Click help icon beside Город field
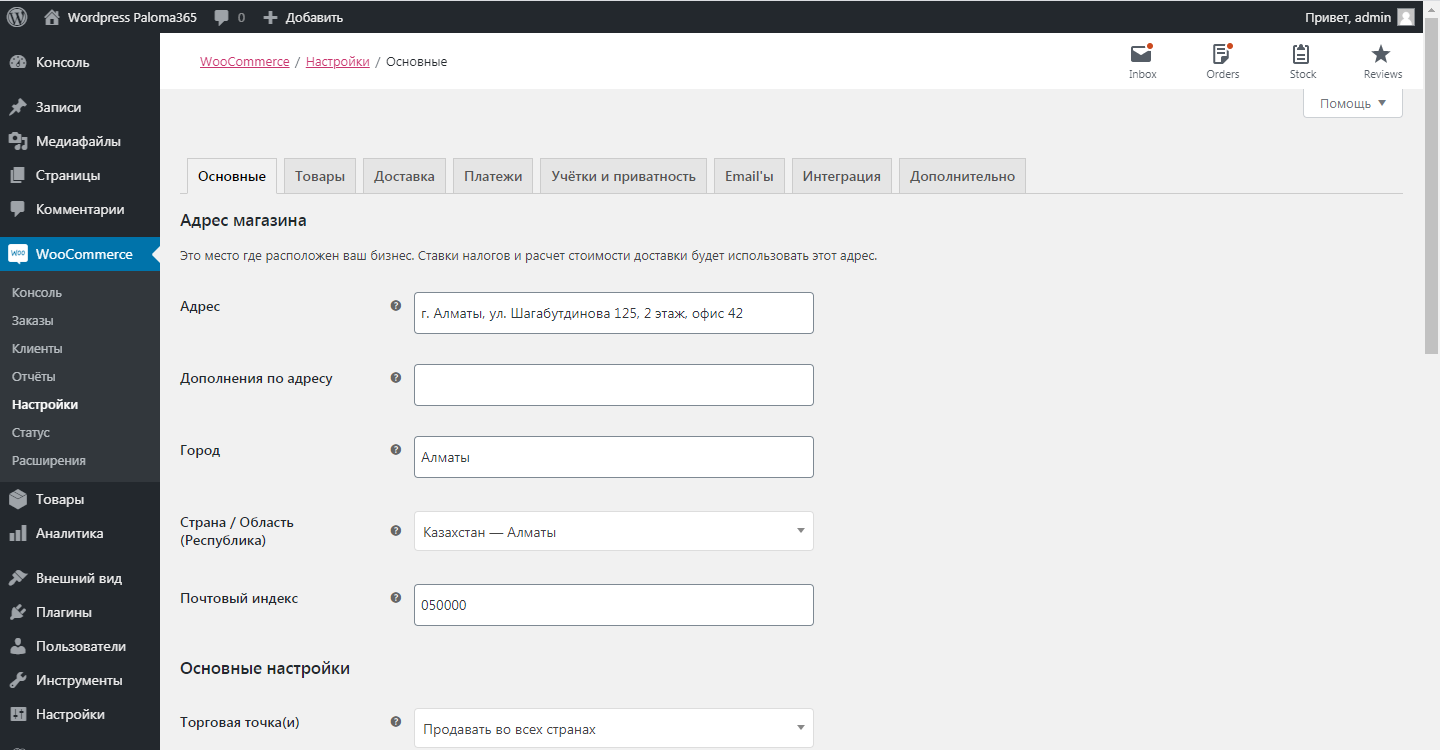The width and height of the screenshot is (1440, 750). pyautogui.click(x=396, y=450)
